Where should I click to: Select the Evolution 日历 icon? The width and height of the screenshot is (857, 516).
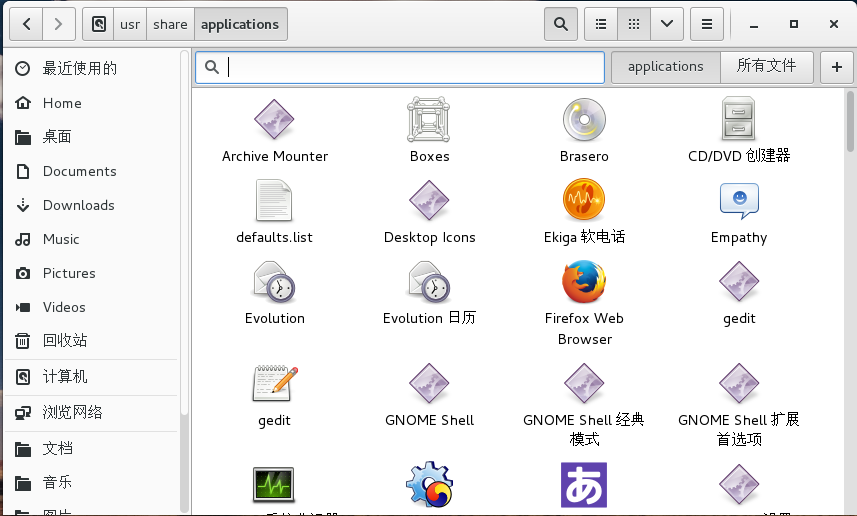point(429,282)
